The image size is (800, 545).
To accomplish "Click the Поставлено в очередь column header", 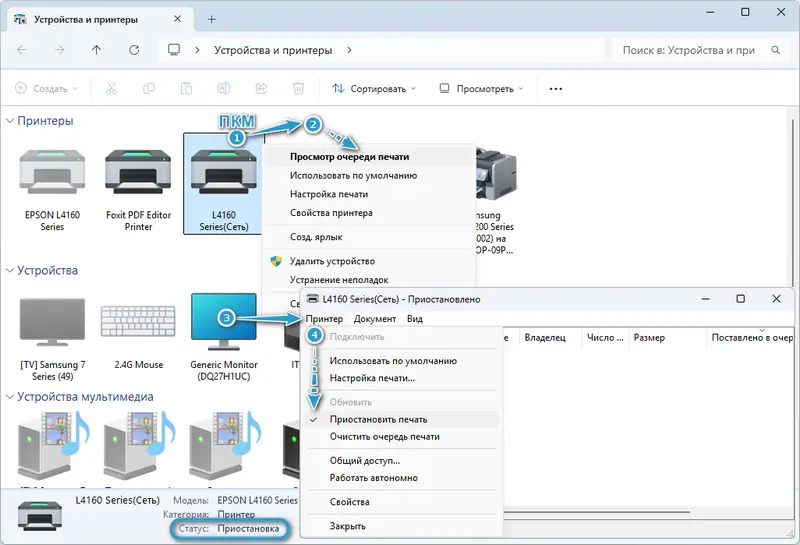I will pos(750,338).
